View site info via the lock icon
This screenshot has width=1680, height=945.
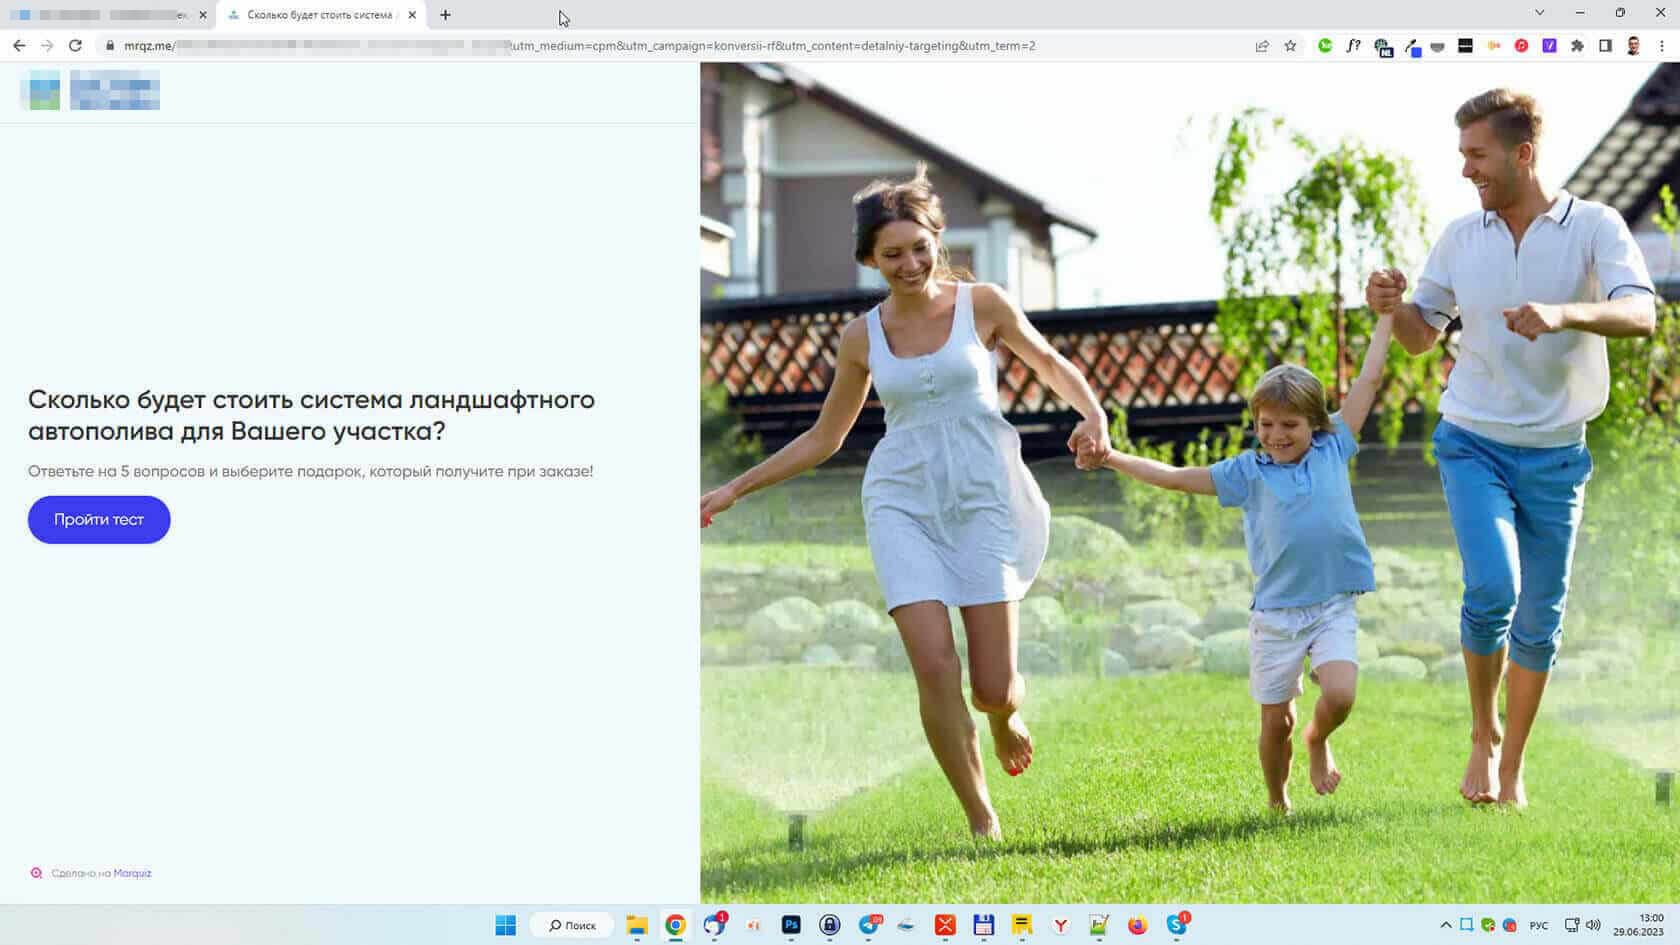tap(110, 45)
